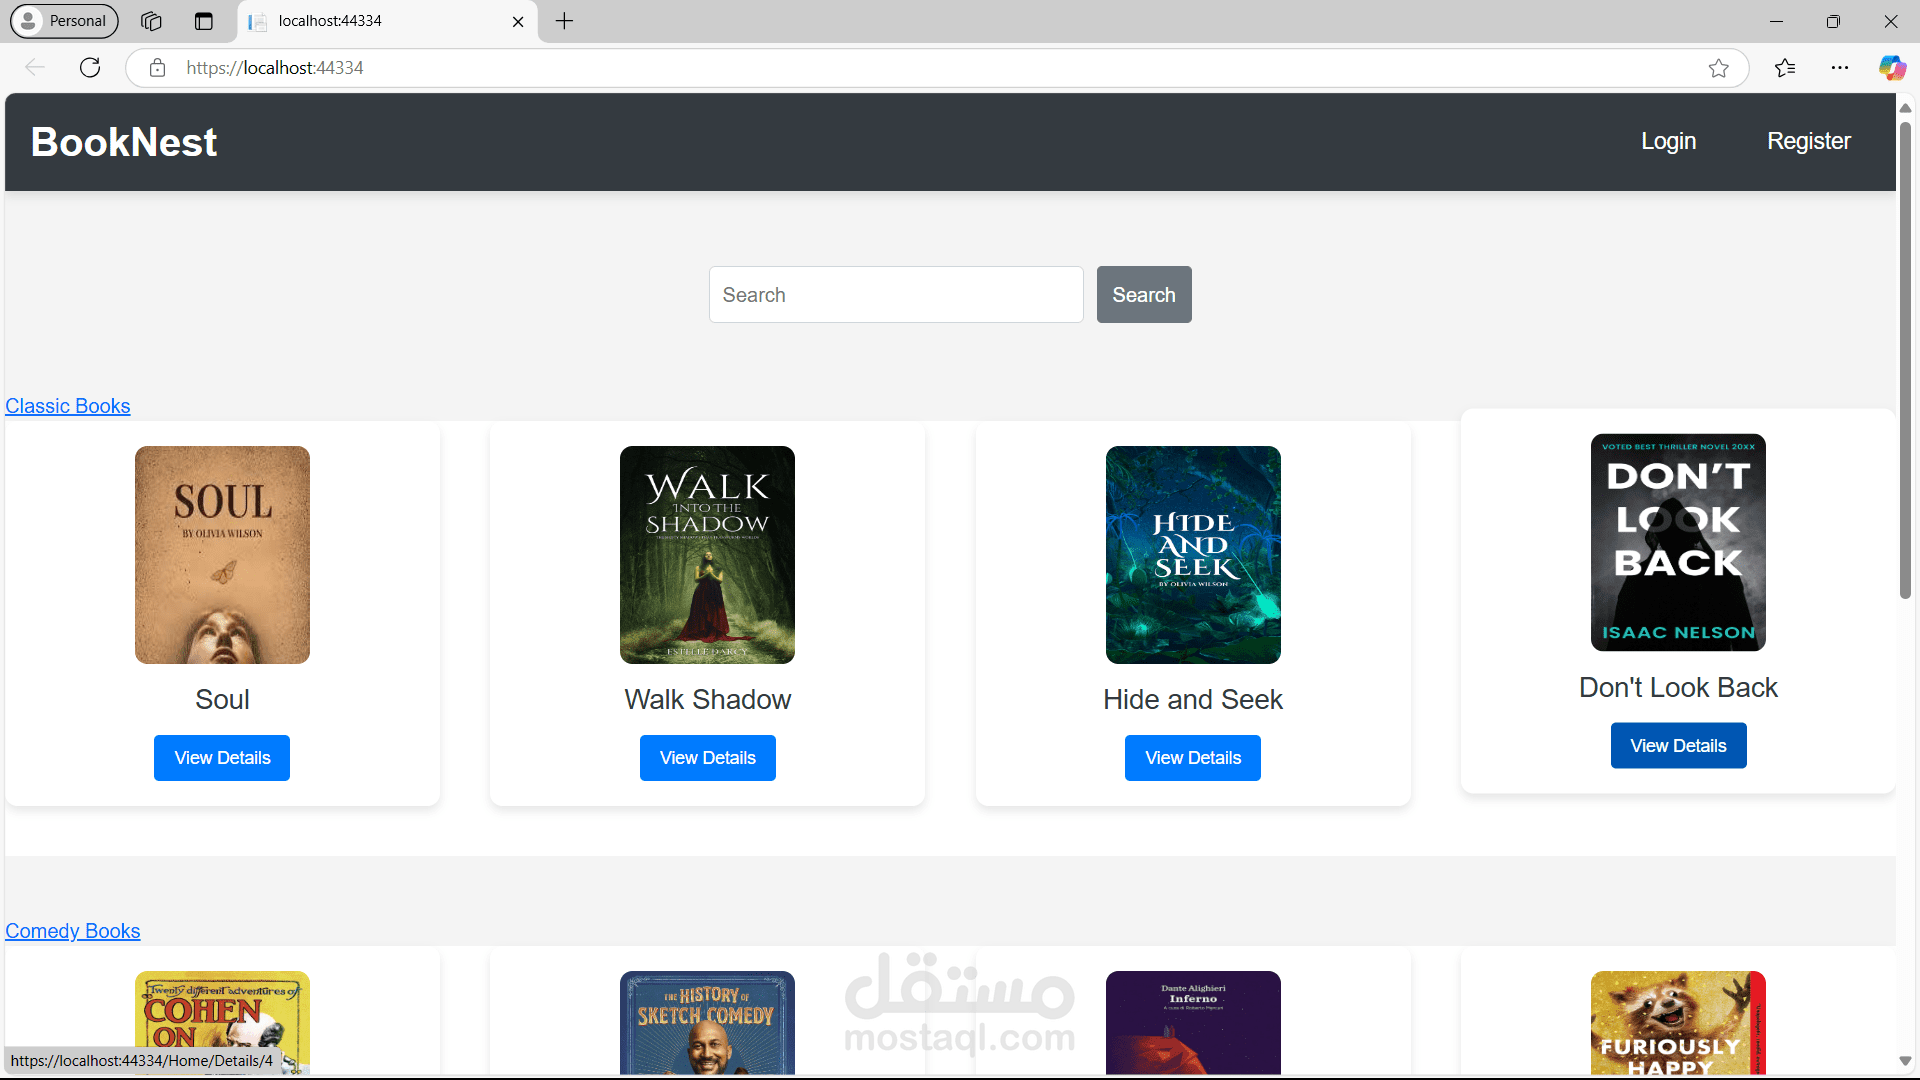The width and height of the screenshot is (1920, 1080).
Task: Click the scrollbar down arrow
Action: pos(1905,1061)
